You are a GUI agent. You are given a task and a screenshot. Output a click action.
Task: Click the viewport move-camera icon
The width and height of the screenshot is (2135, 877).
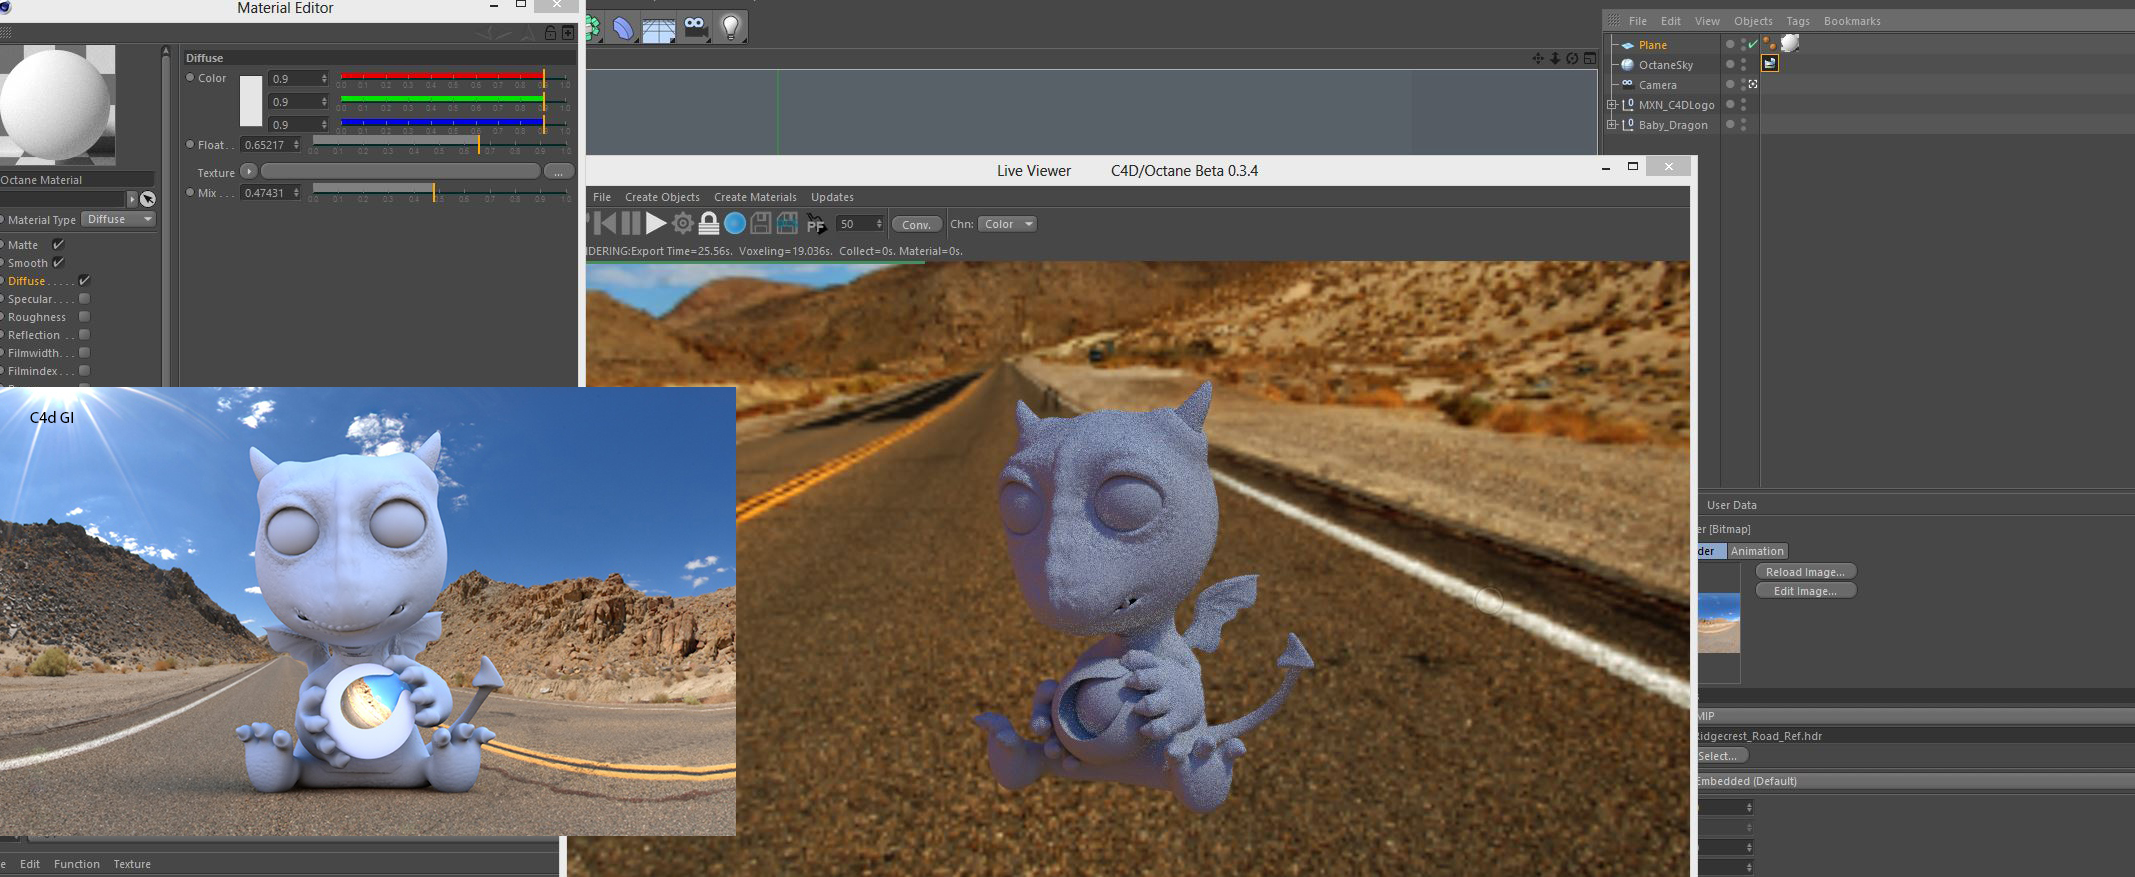click(x=1538, y=58)
